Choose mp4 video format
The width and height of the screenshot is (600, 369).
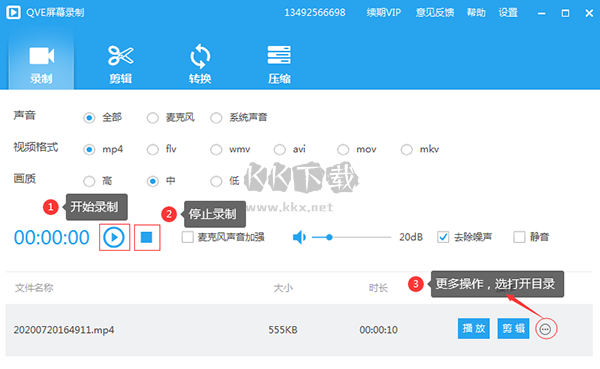pos(89,149)
